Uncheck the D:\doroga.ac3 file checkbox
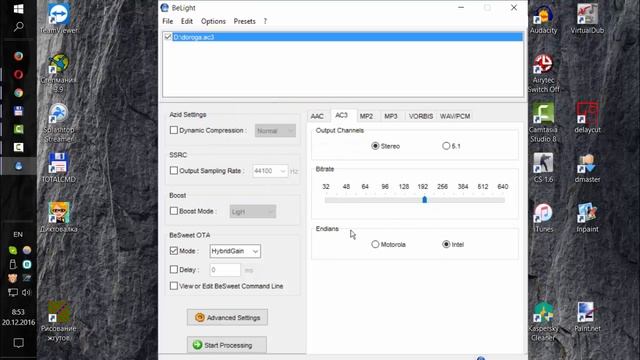Viewport: 640px width, 360px height. pos(168,37)
